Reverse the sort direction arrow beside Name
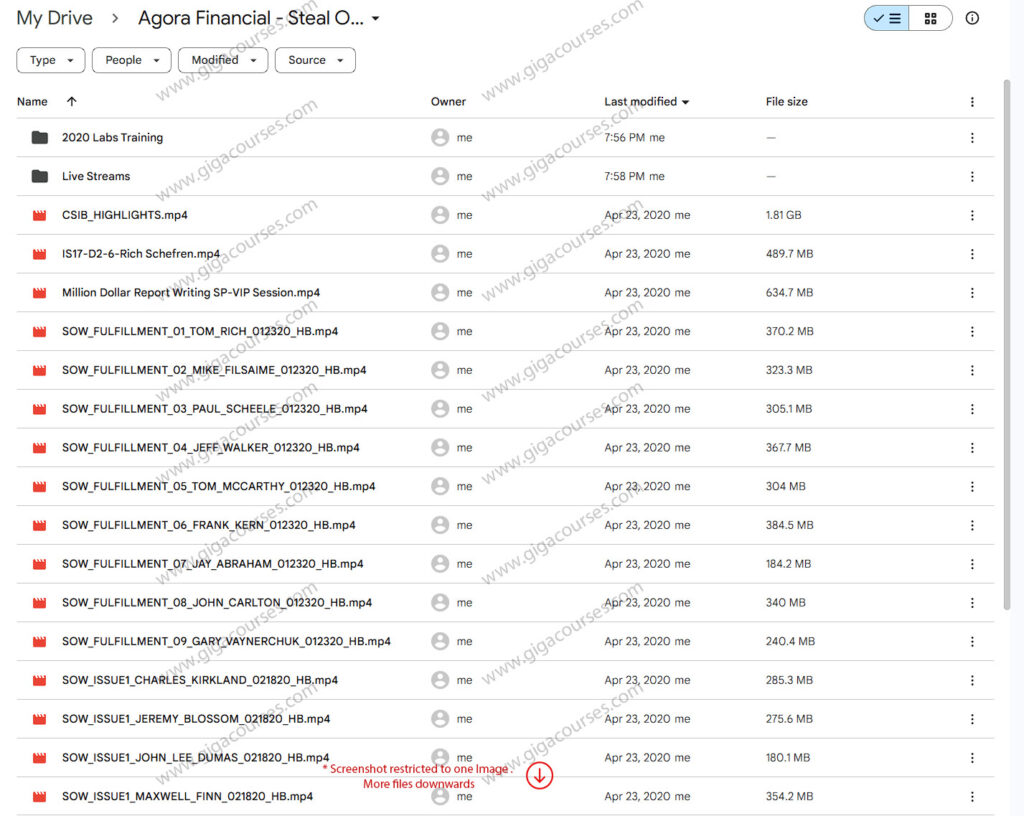Screen dimensions: 1024x816 71,102
